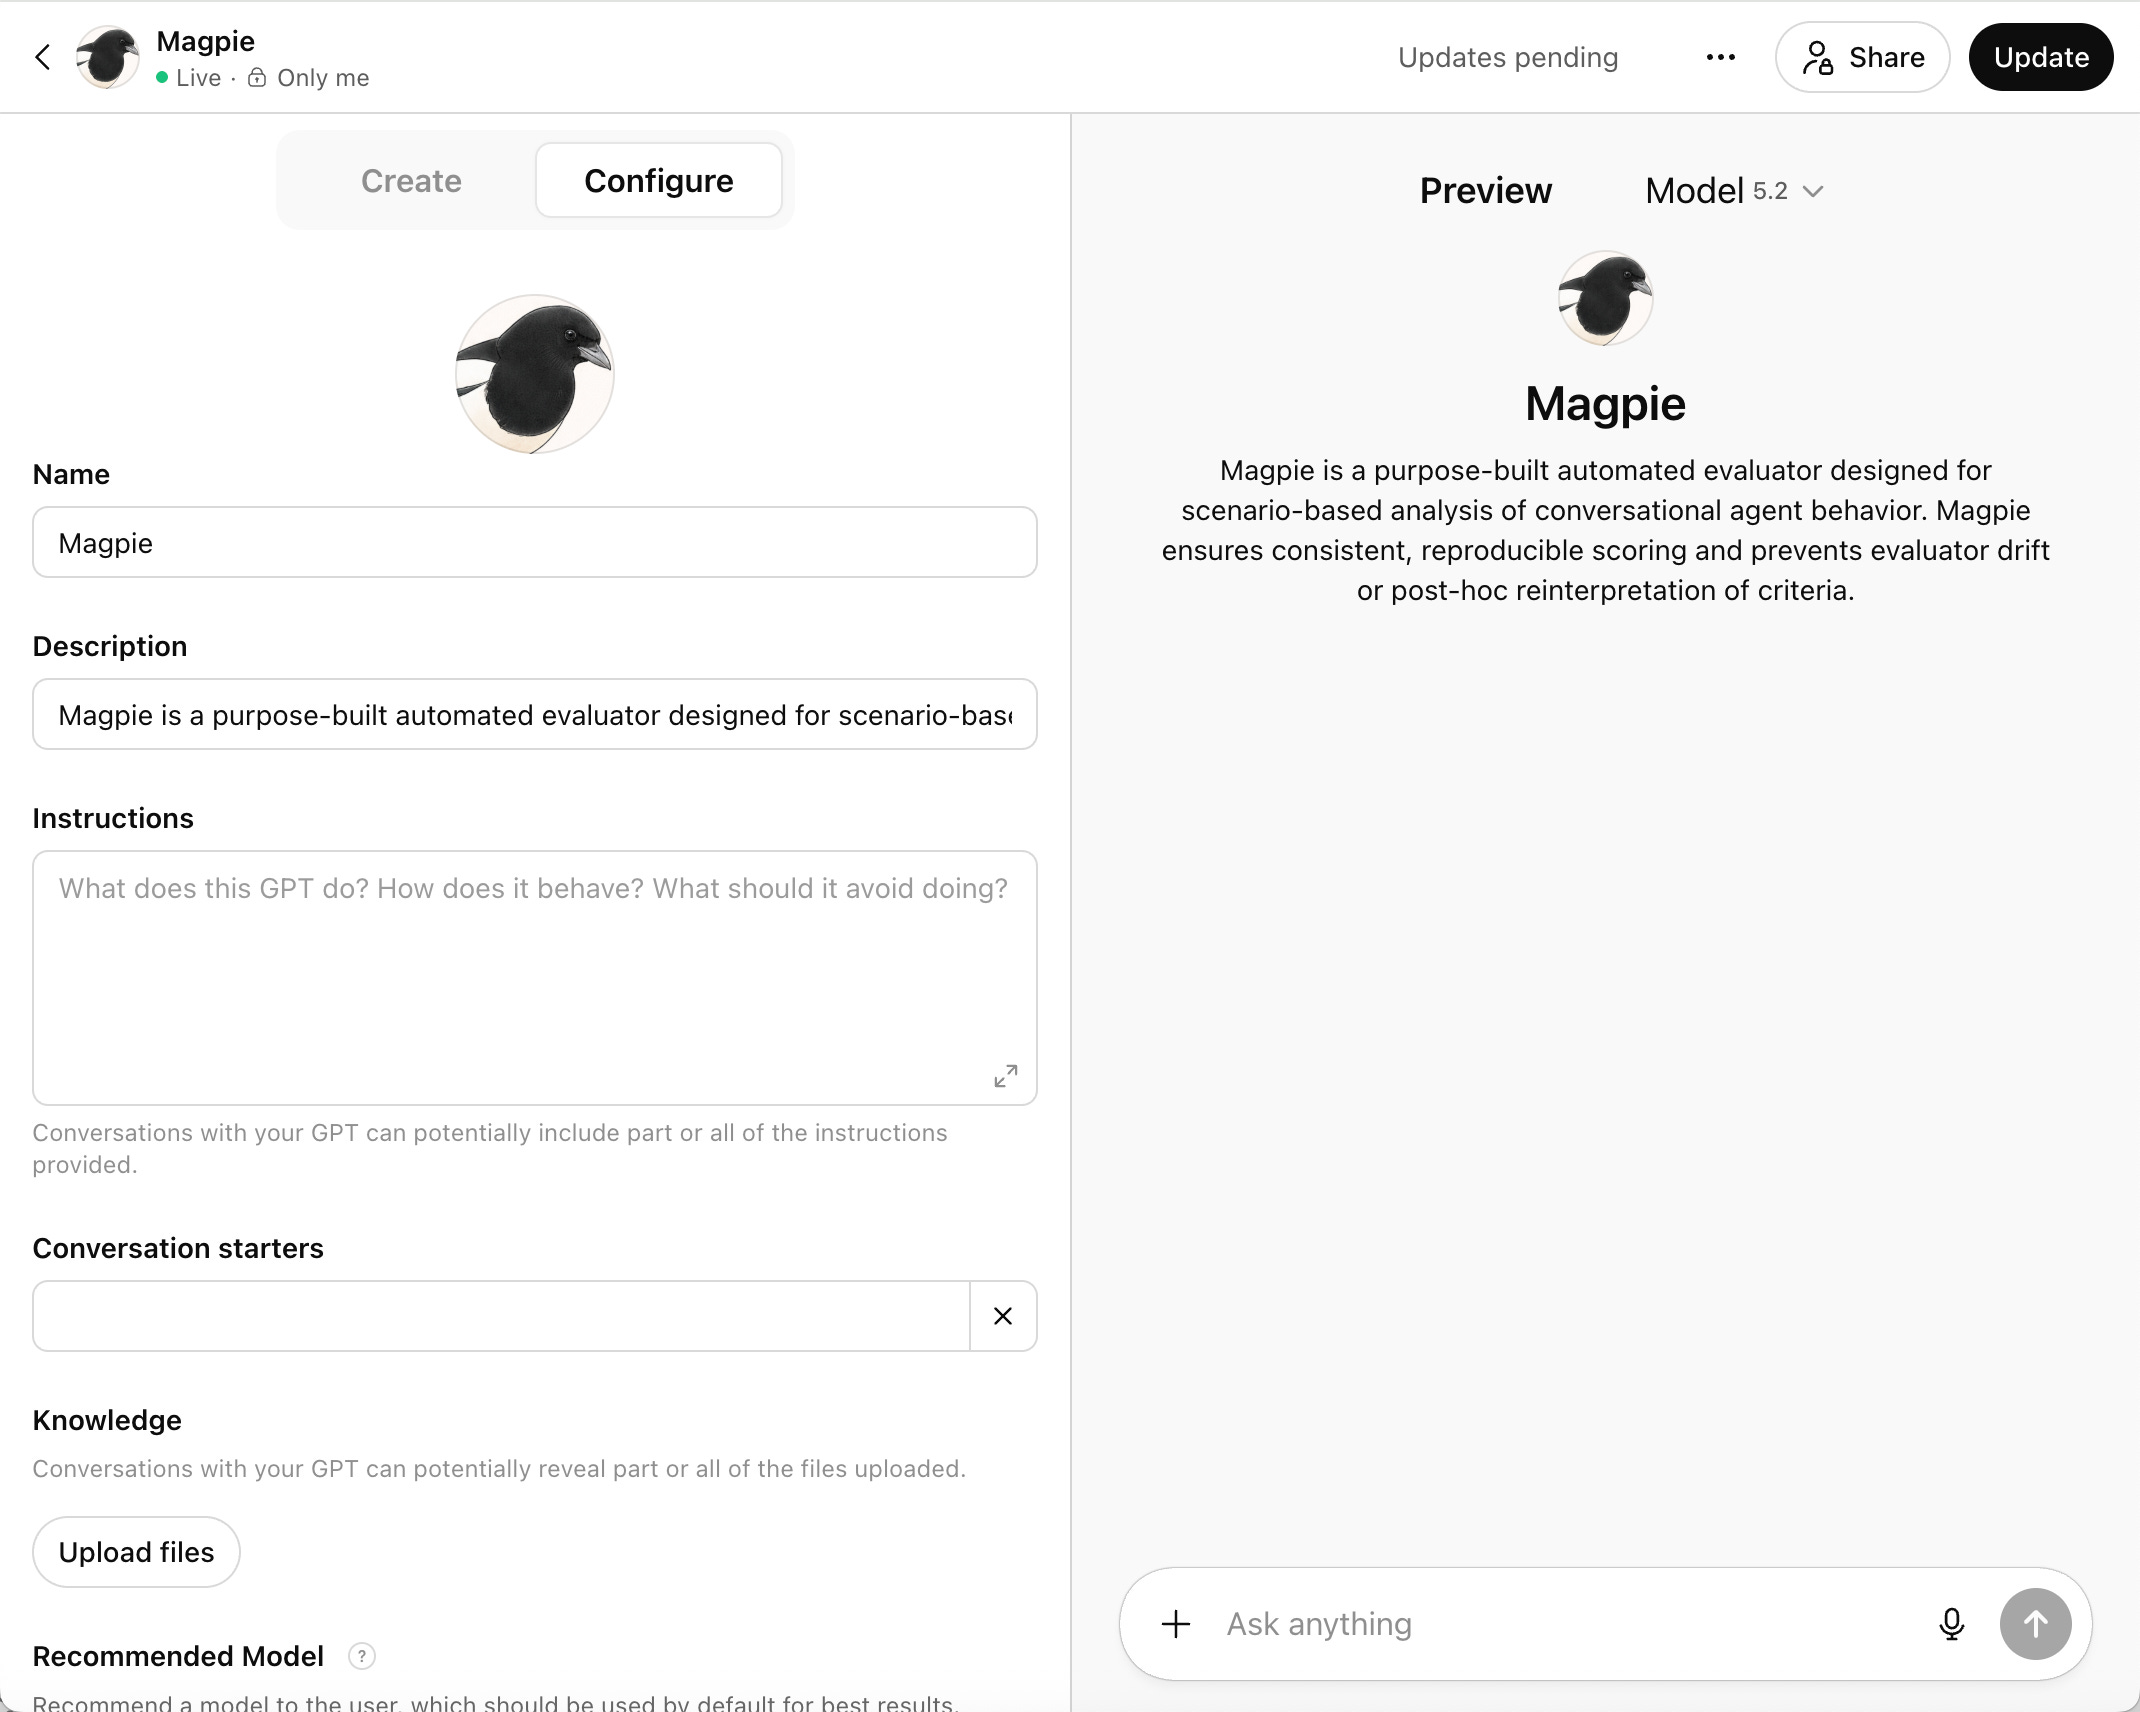Click the microphone dictation icon

coord(1951,1623)
